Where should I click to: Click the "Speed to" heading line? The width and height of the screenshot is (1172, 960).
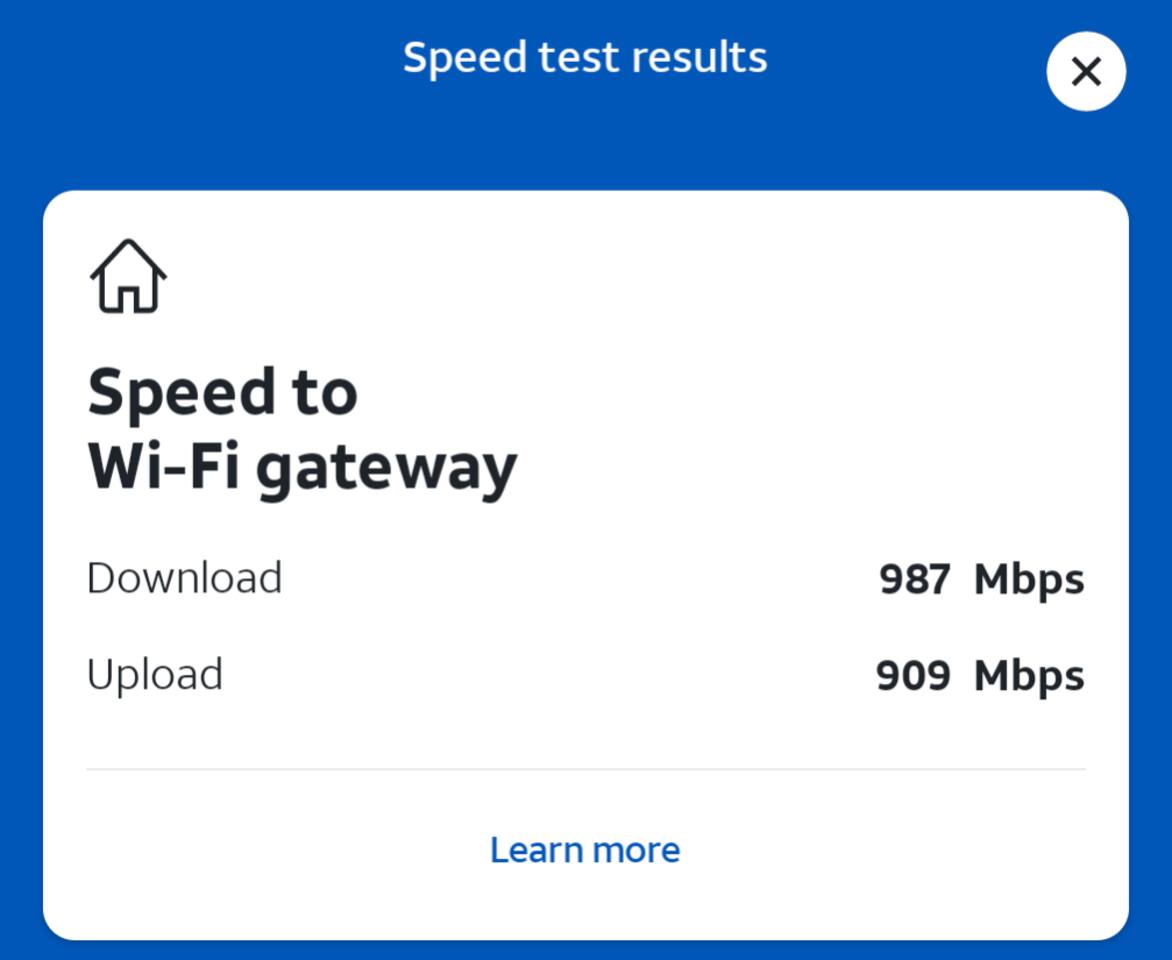pos(222,393)
